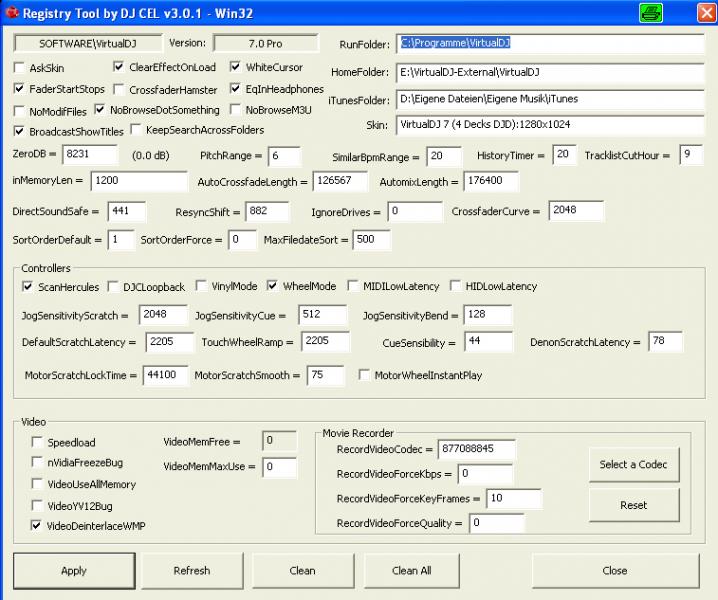Click the RunFolder path field
The width and height of the screenshot is (718, 600).
[550, 43]
